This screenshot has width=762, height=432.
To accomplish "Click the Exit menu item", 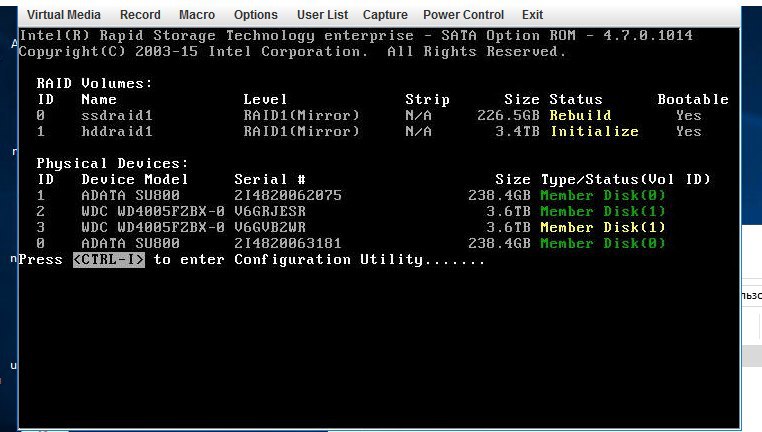I will coord(532,15).
